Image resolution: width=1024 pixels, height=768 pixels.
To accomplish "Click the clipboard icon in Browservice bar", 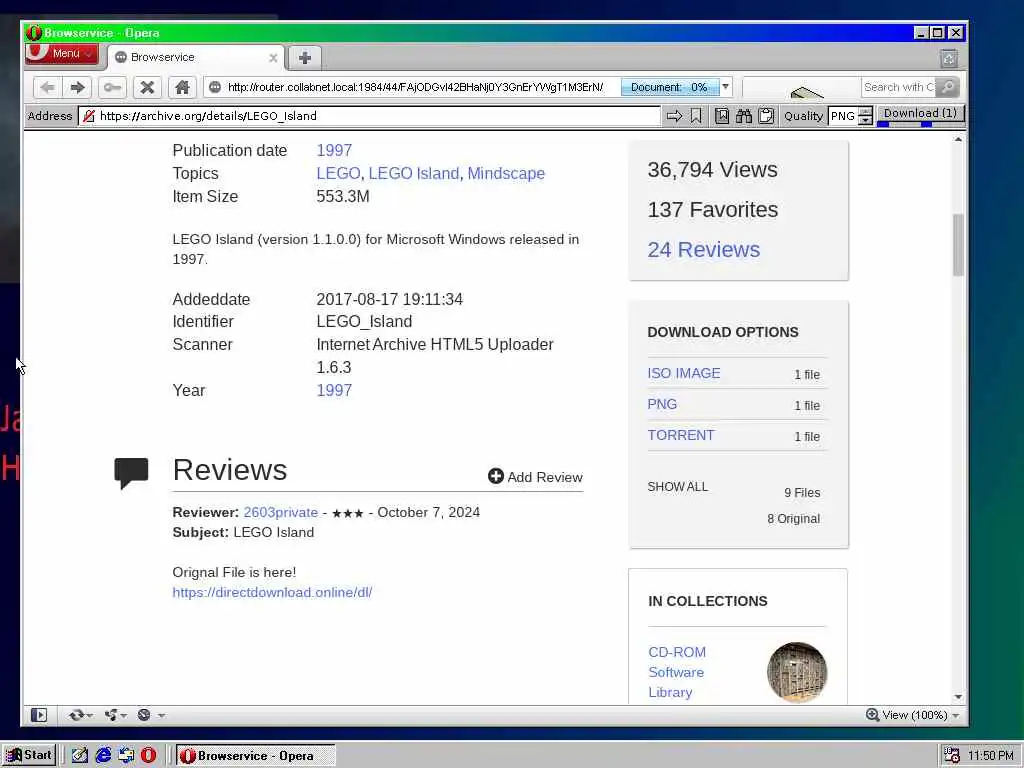I will [766, 116].
